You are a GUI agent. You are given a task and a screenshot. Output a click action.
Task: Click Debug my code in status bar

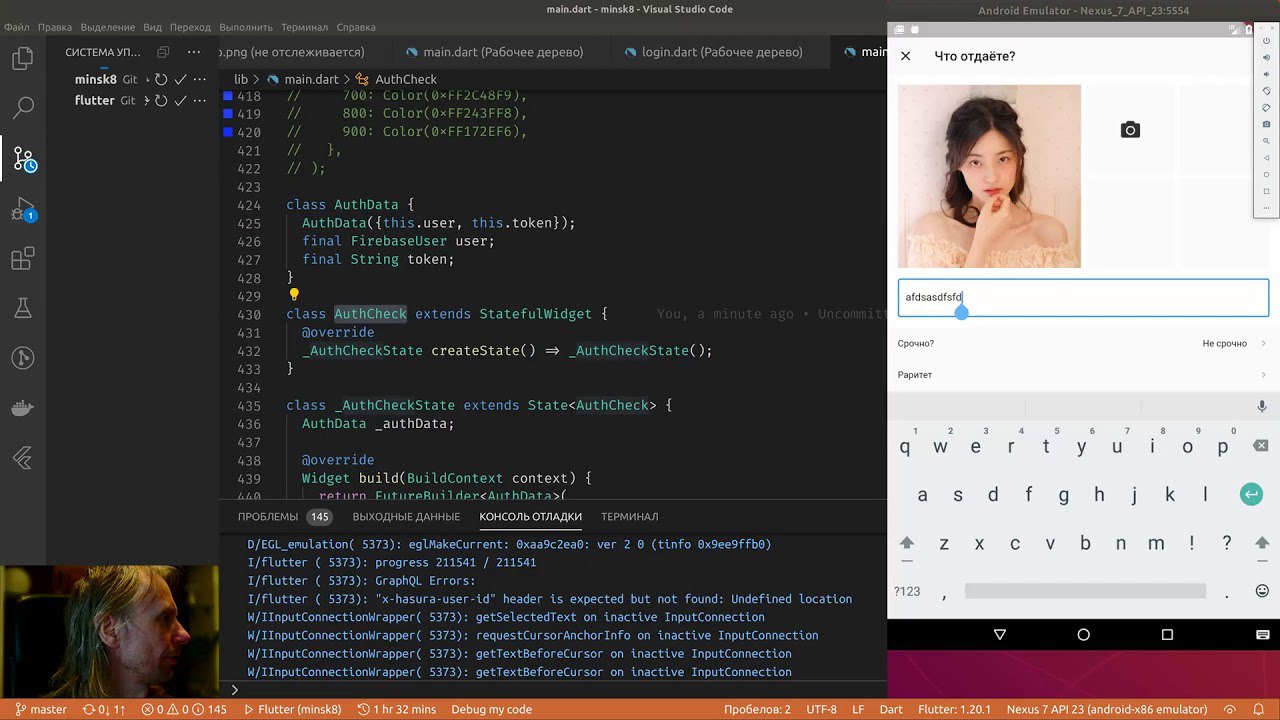point(492,709)
